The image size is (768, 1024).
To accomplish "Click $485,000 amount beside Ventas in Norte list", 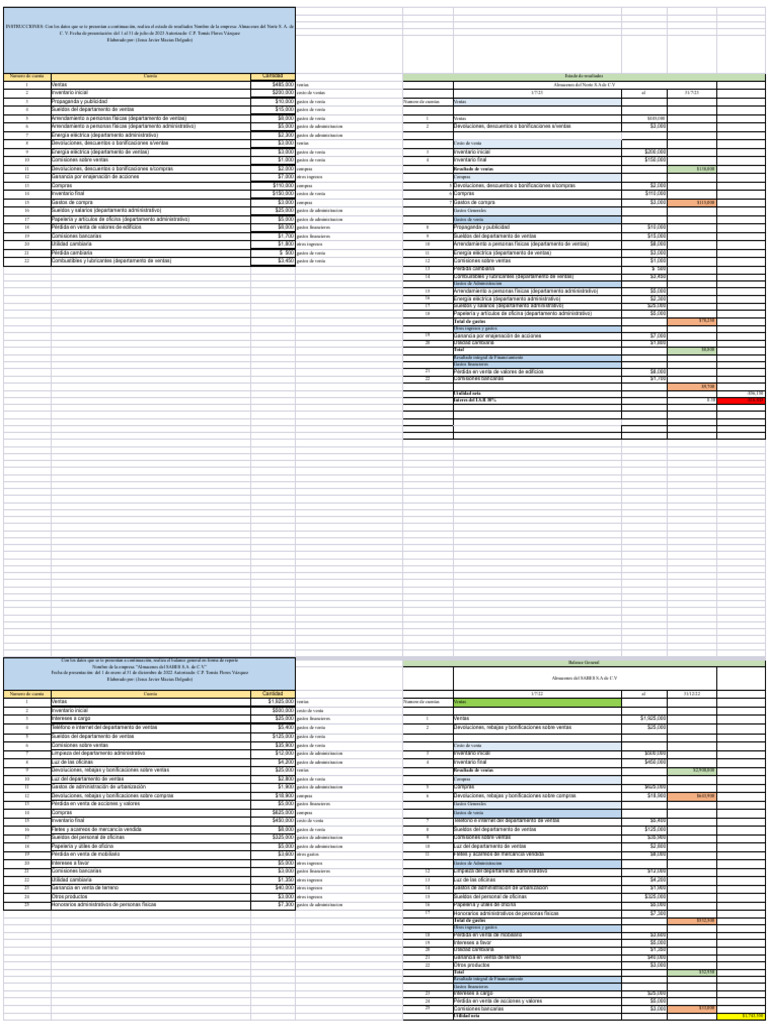I will 273,85.
